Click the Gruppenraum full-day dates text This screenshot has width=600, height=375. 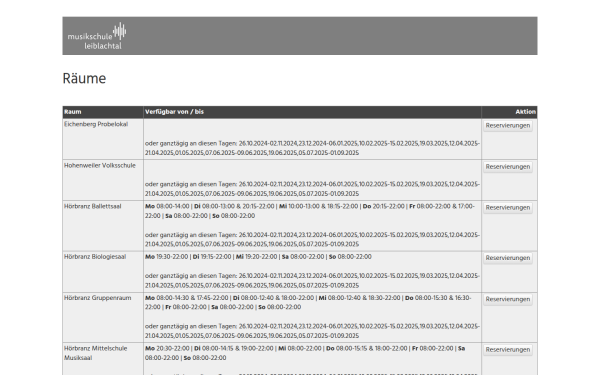(x=312, y=331)
